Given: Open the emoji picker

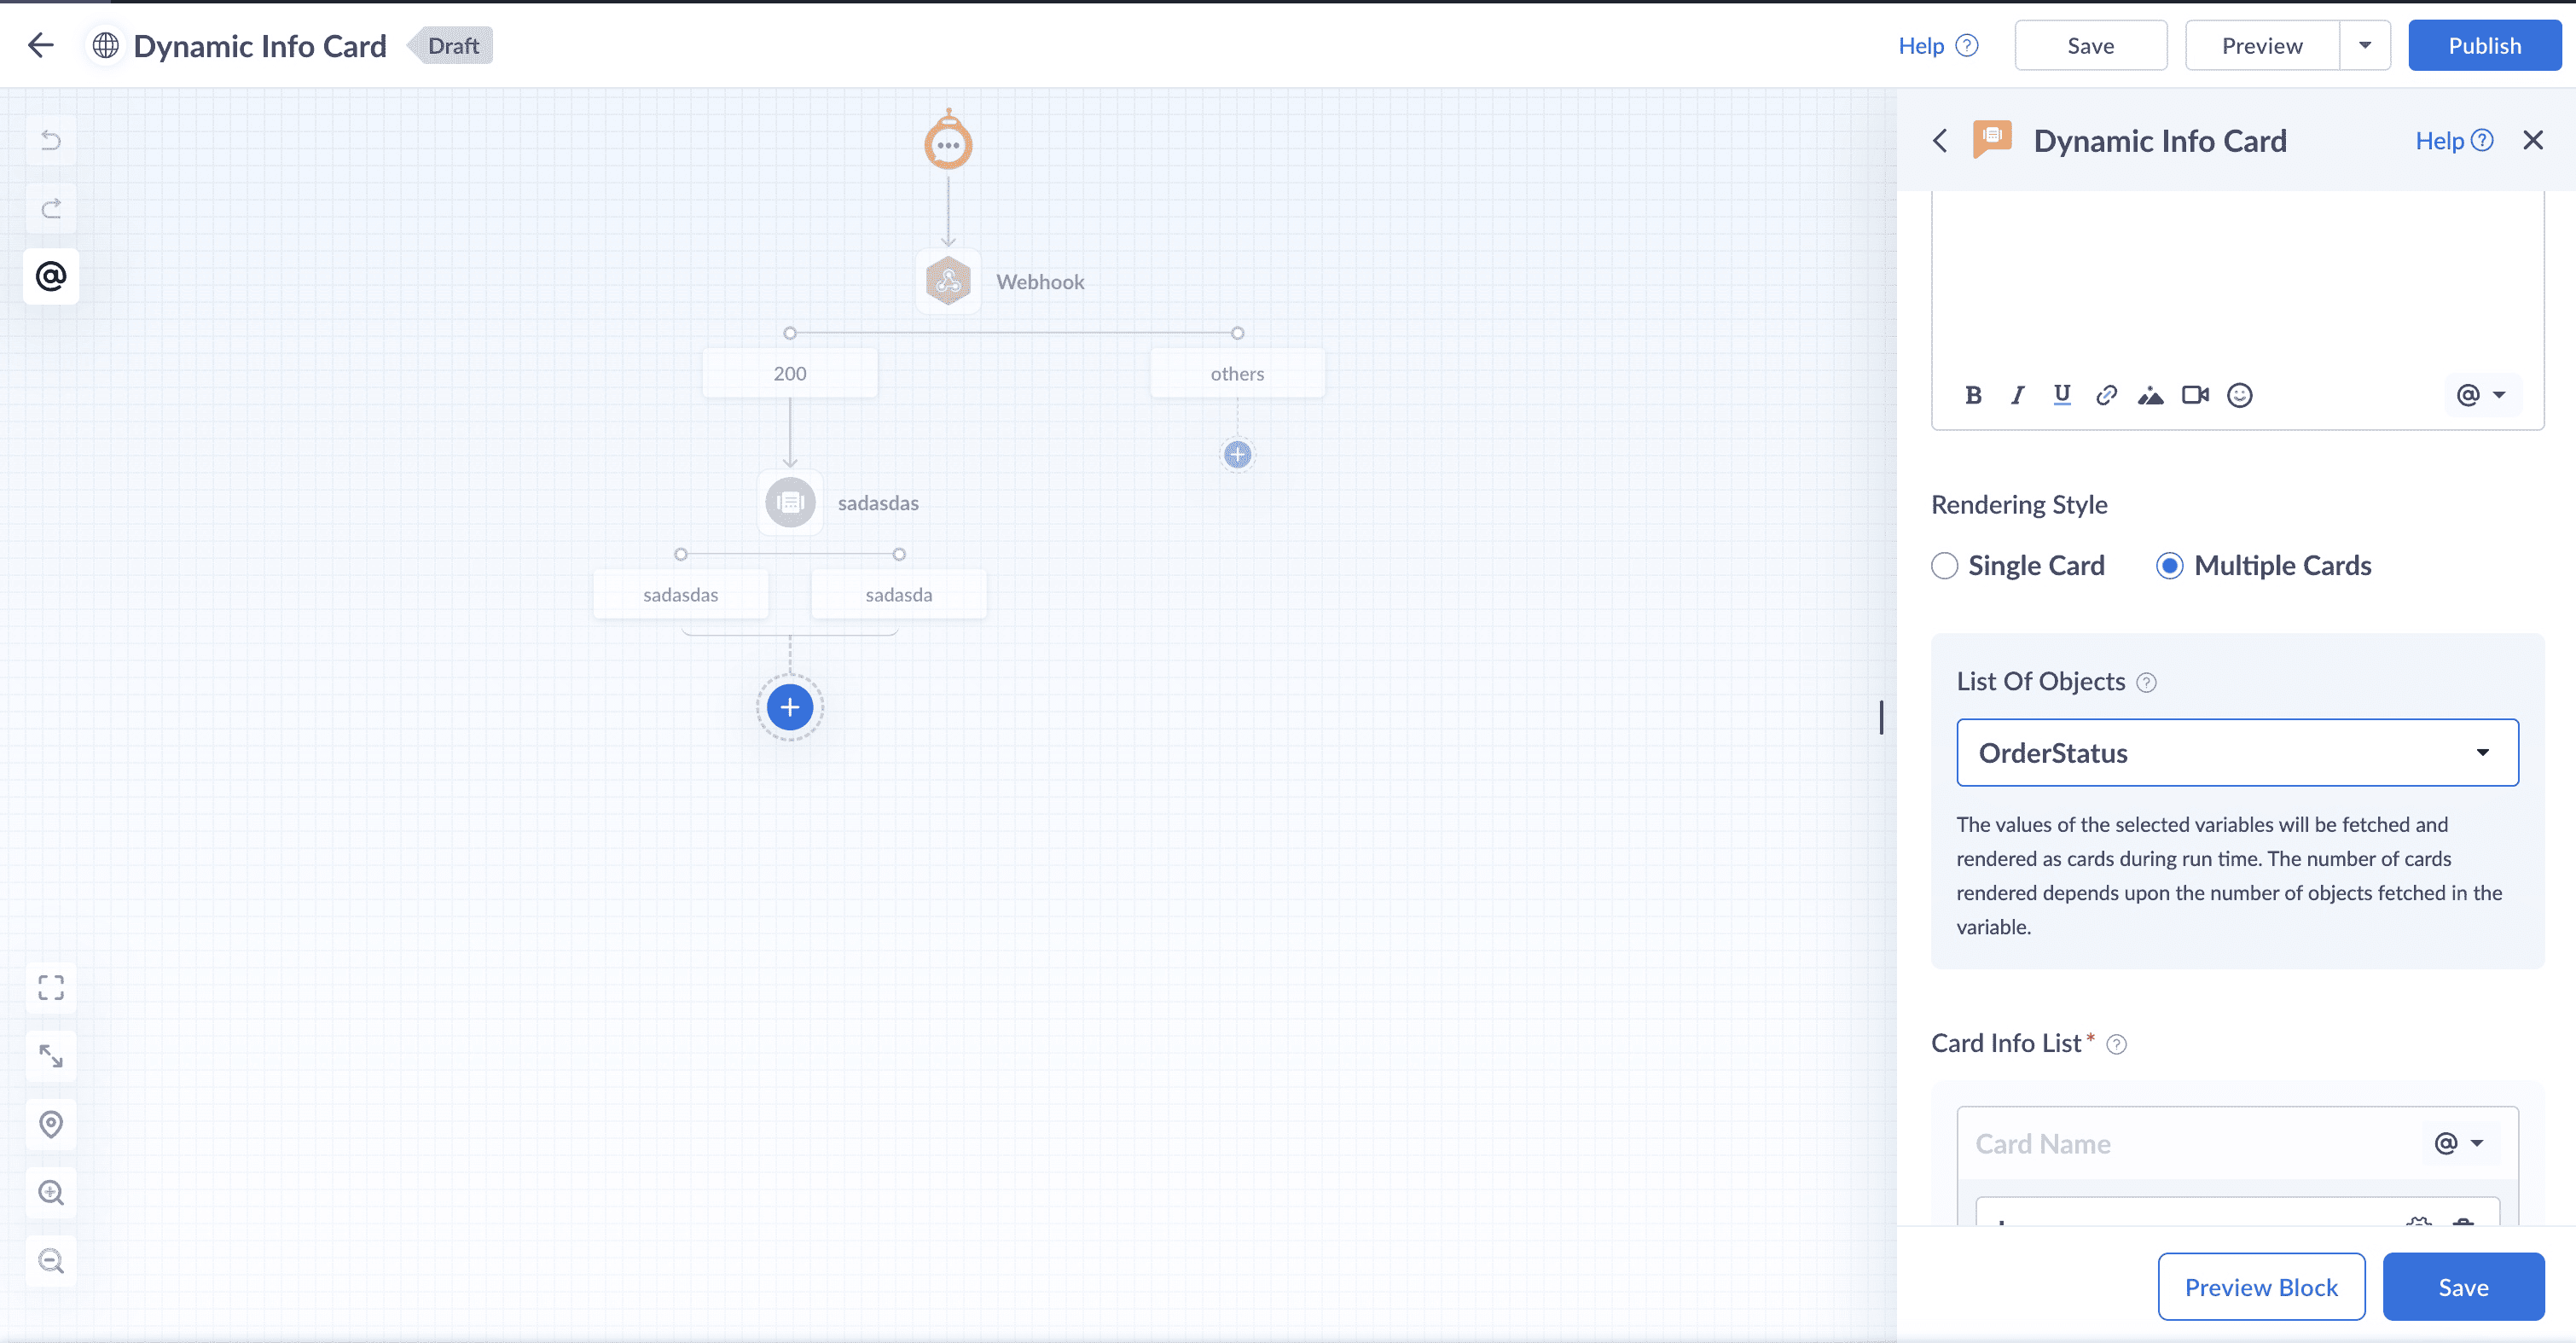Looking at the screenshot, I should [2240, 395].
